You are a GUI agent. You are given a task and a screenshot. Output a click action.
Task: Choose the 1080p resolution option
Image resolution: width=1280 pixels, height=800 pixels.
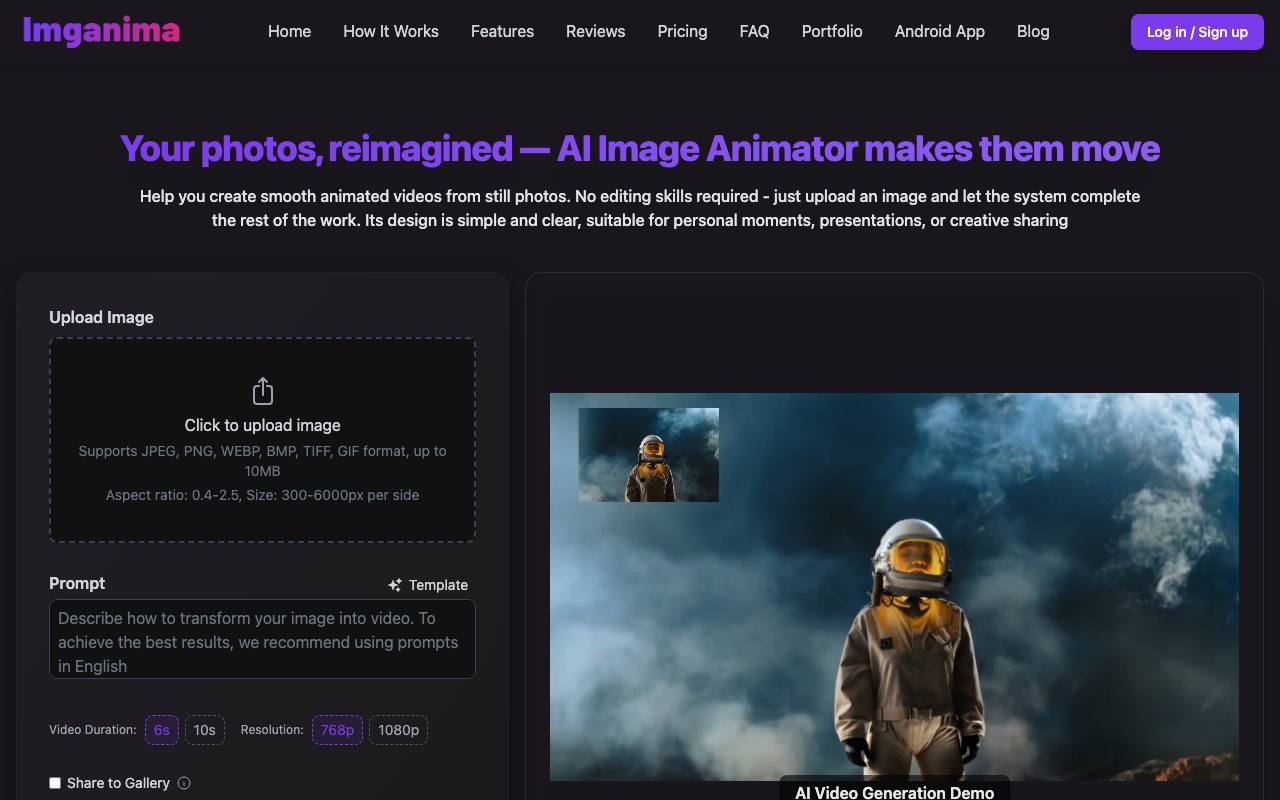398,730
